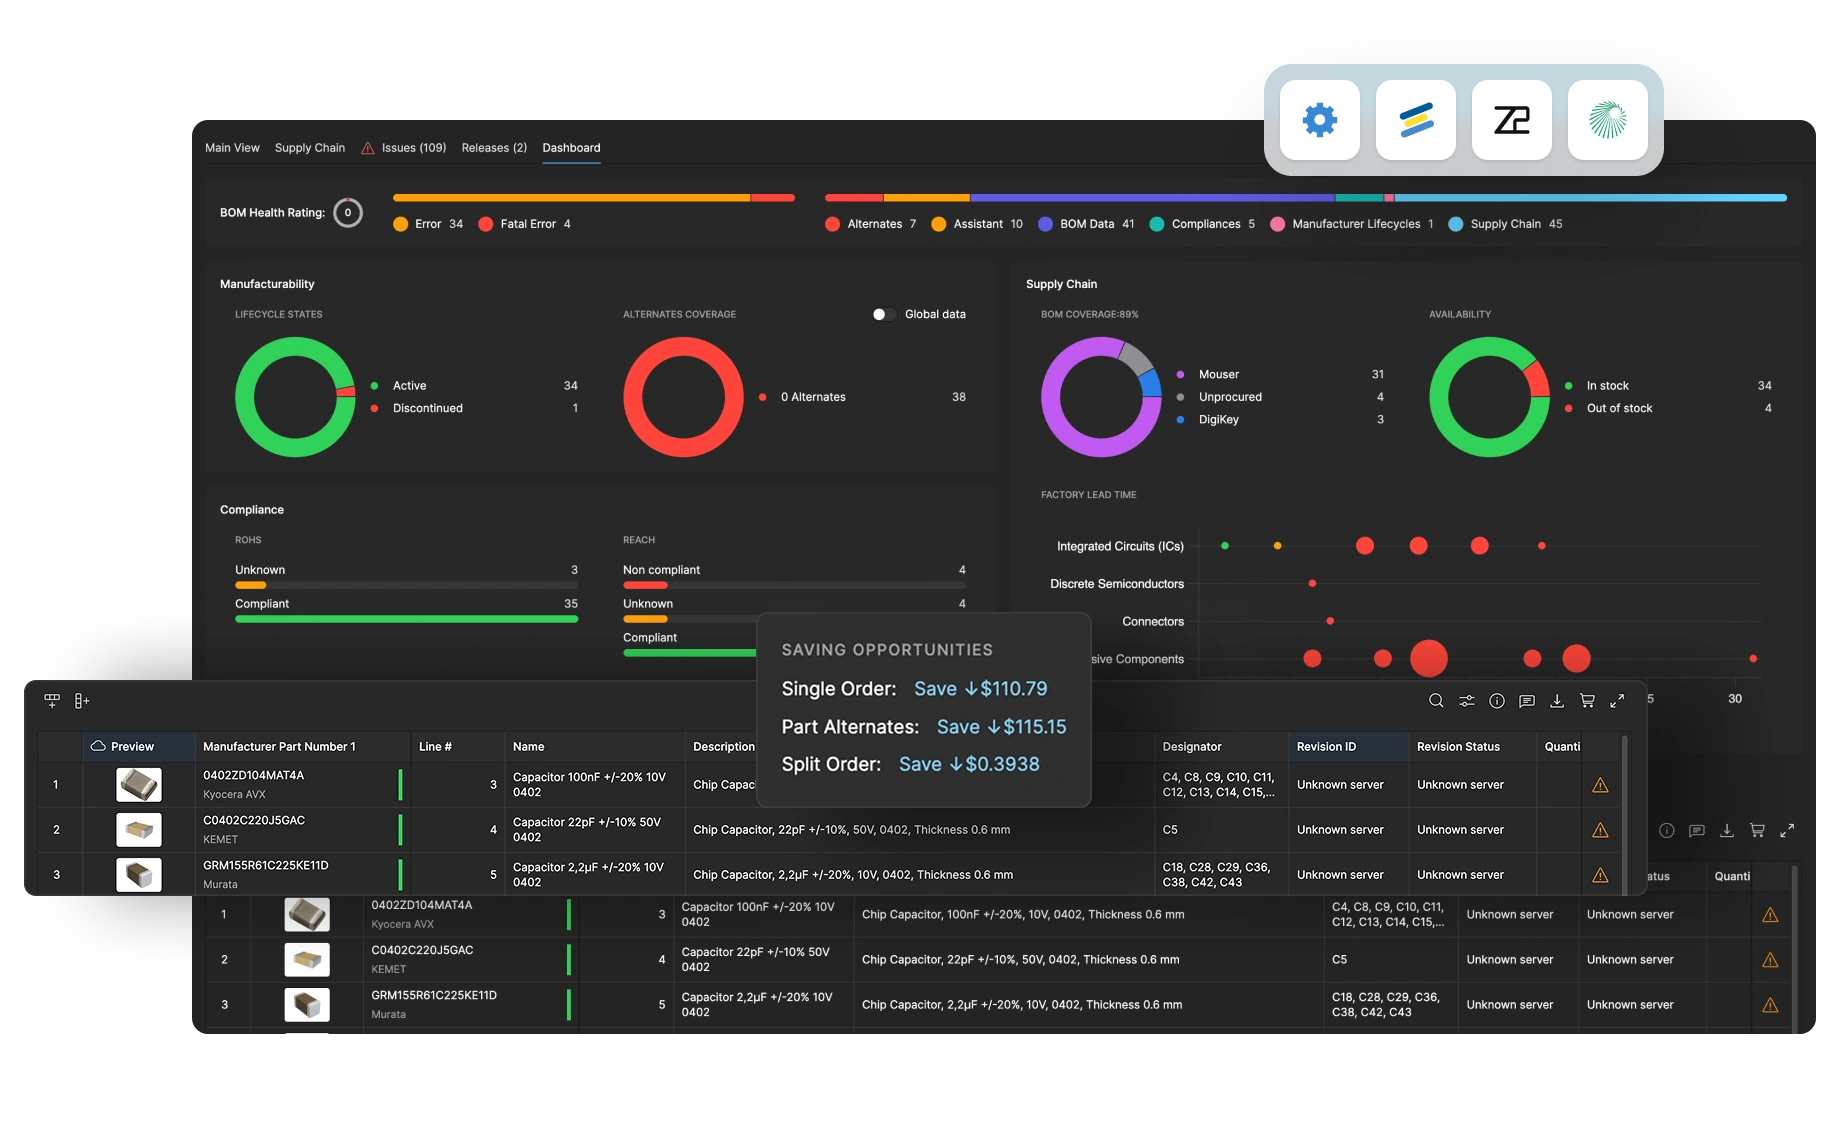Click the Revision ID column header

(1326, 747)
